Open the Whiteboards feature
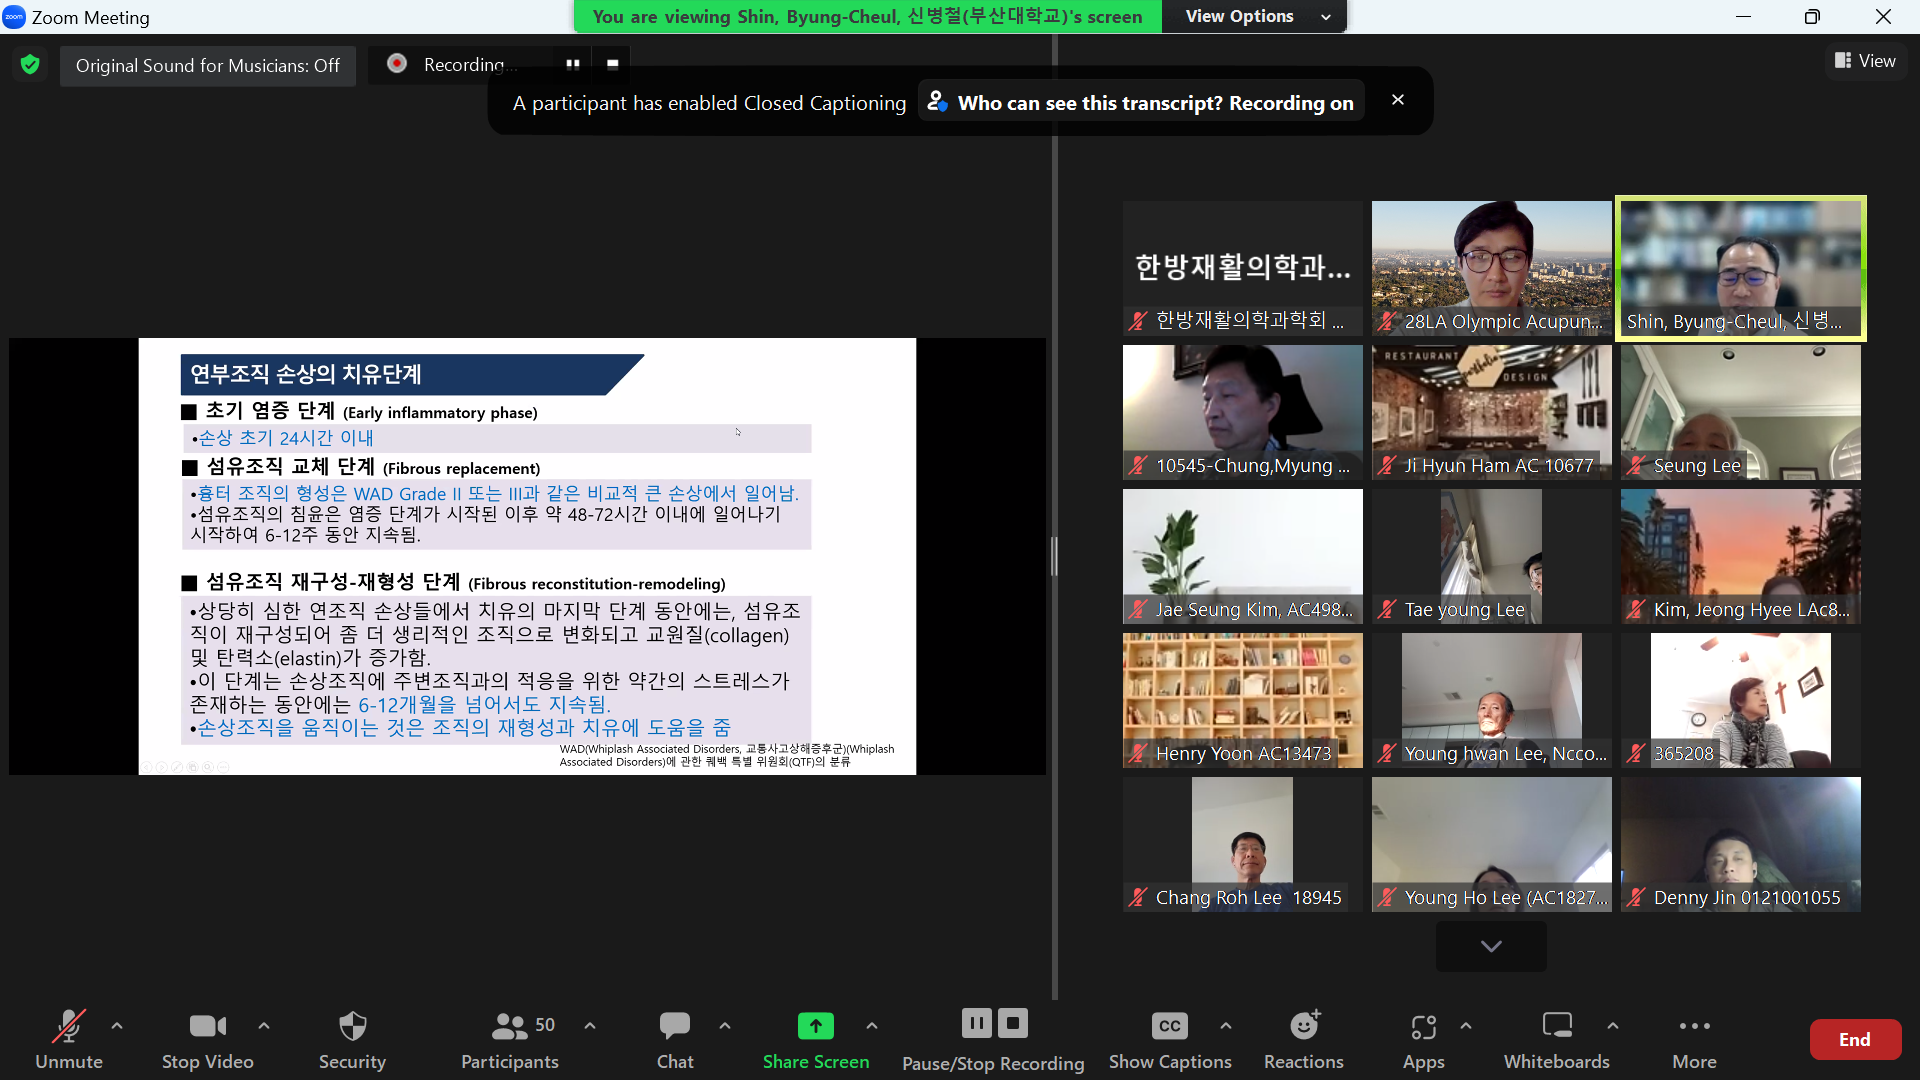Screen dimensions: 1920x1080 pyautogui.click(x=1556, y=1039)
